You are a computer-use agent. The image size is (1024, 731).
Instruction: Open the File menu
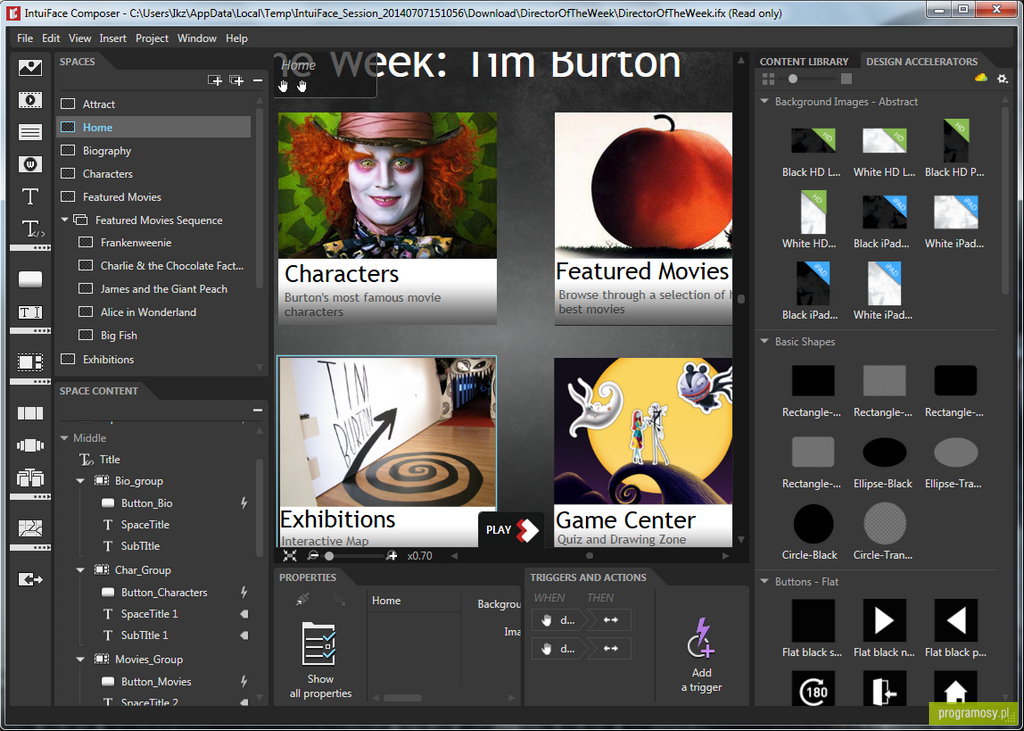coord(25,39)
